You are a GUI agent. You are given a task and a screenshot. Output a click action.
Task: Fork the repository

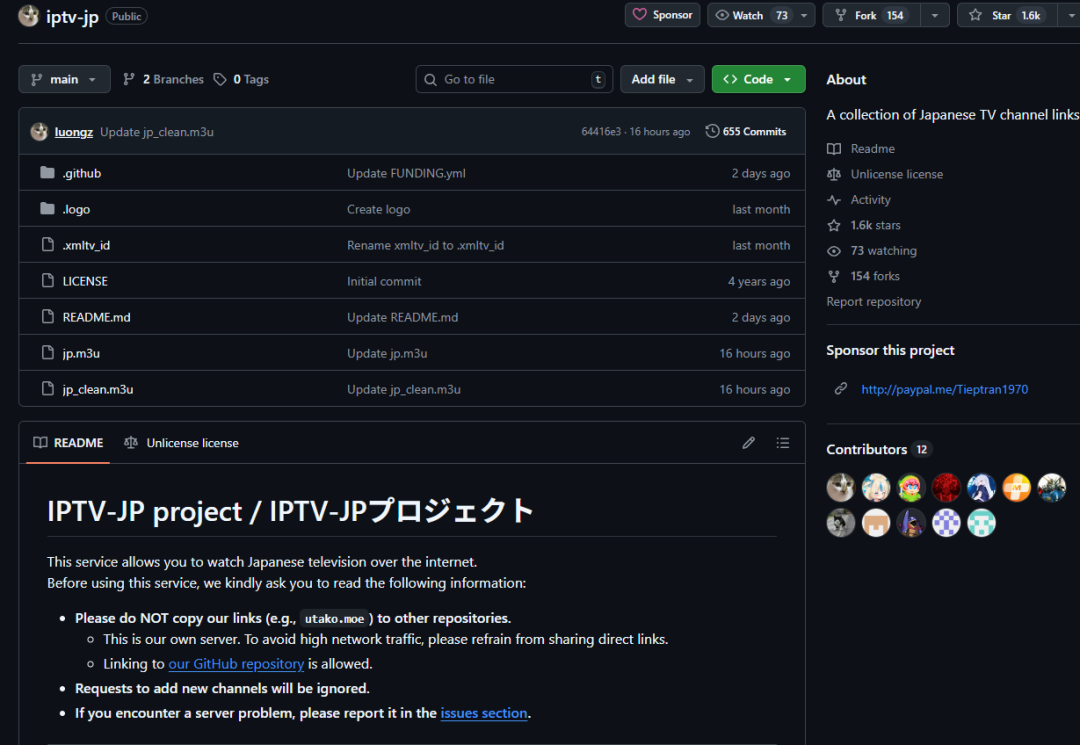(867, 15)
